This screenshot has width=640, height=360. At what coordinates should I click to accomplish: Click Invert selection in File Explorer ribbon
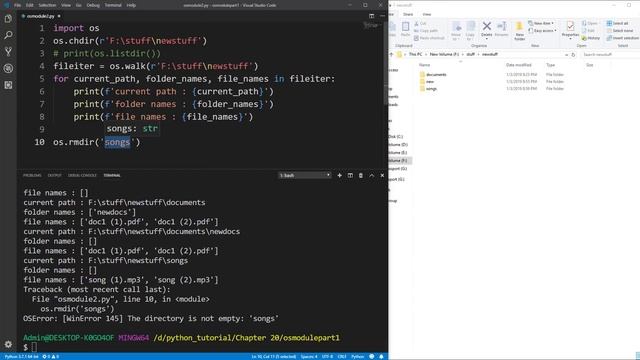pyautogui.click(x=622, y=38)
